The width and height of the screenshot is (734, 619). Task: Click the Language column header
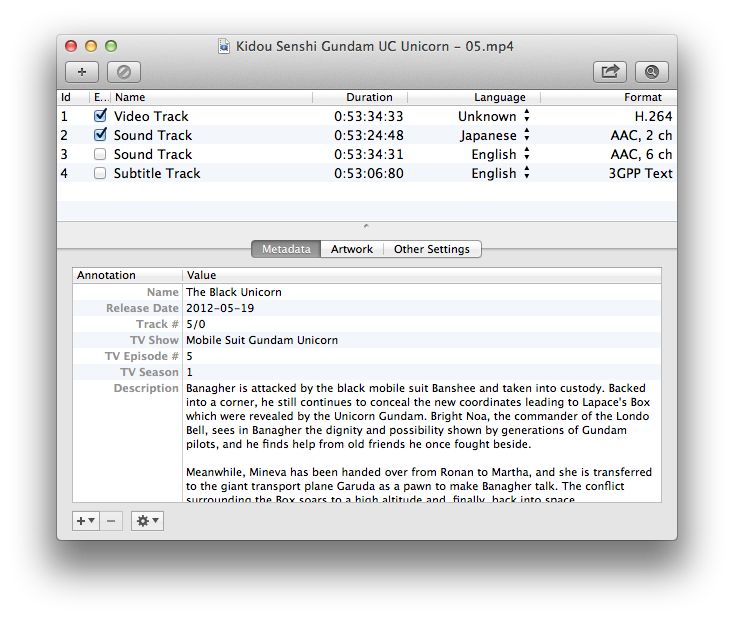[474, 97]
